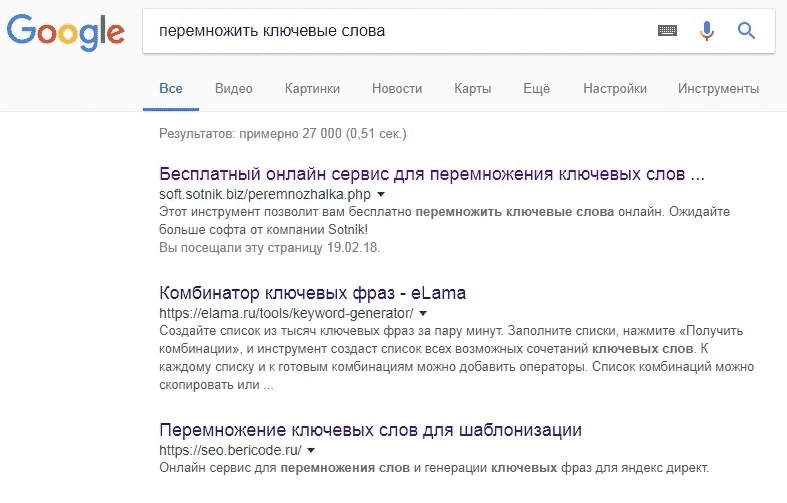This screenshot has width=787, height=503.
Task: Open Перемножение ключевых слов для шаблонизации
Action: [370, 430]
